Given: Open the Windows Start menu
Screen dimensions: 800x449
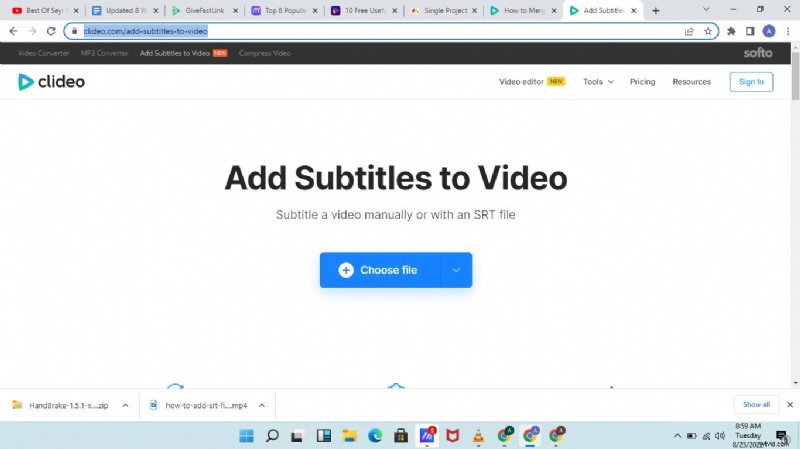Looking at the screenshot, I should coord(245,436).
